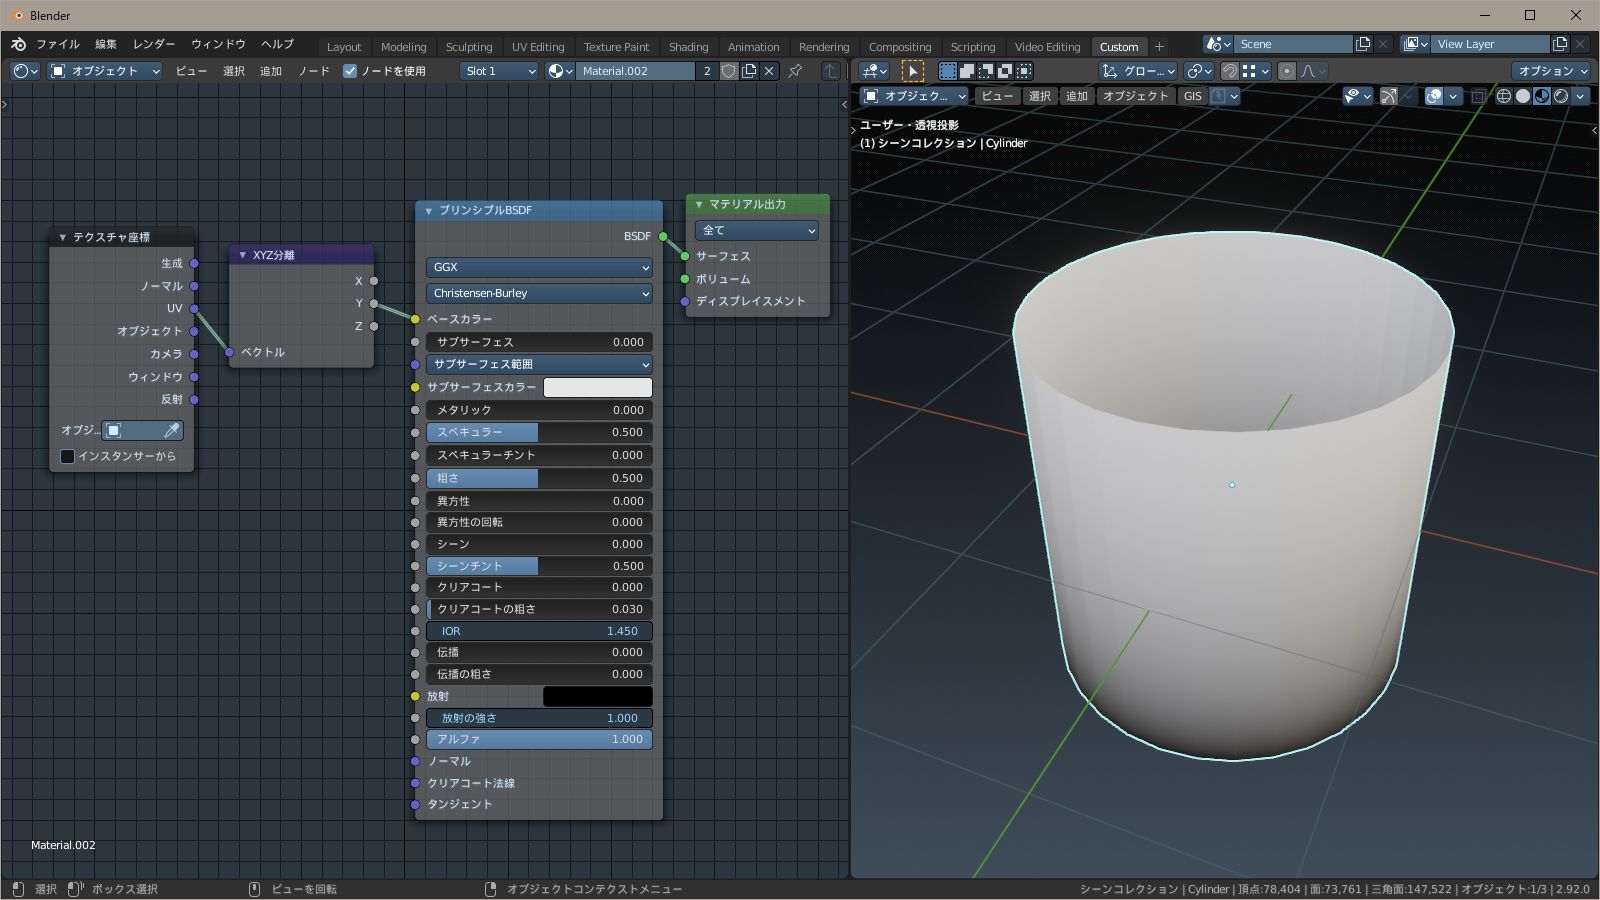This screenshot has height=900, width=1600.
Task: Pin the node tree with pin icon
Action: 795,71
